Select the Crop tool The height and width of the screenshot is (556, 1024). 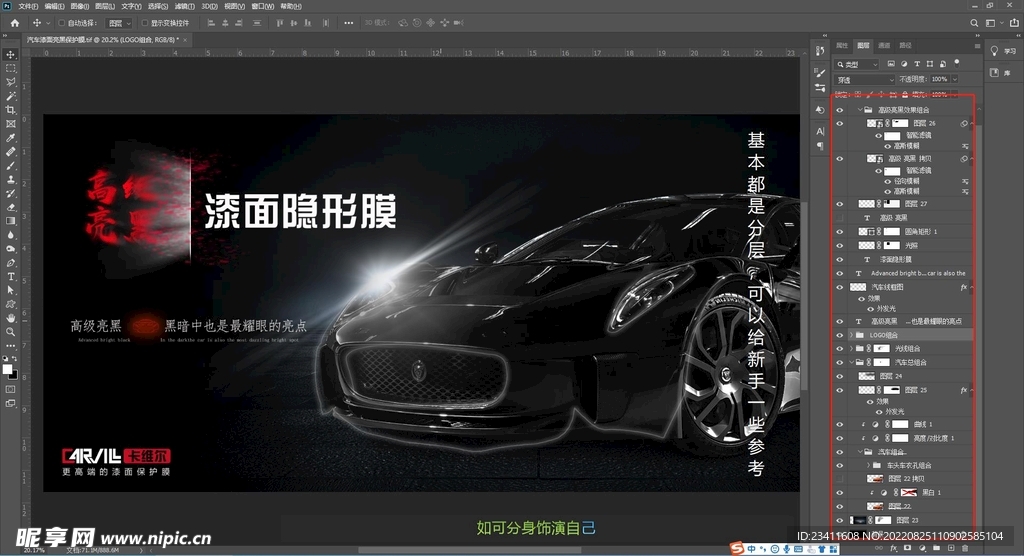tap(11, 109)
